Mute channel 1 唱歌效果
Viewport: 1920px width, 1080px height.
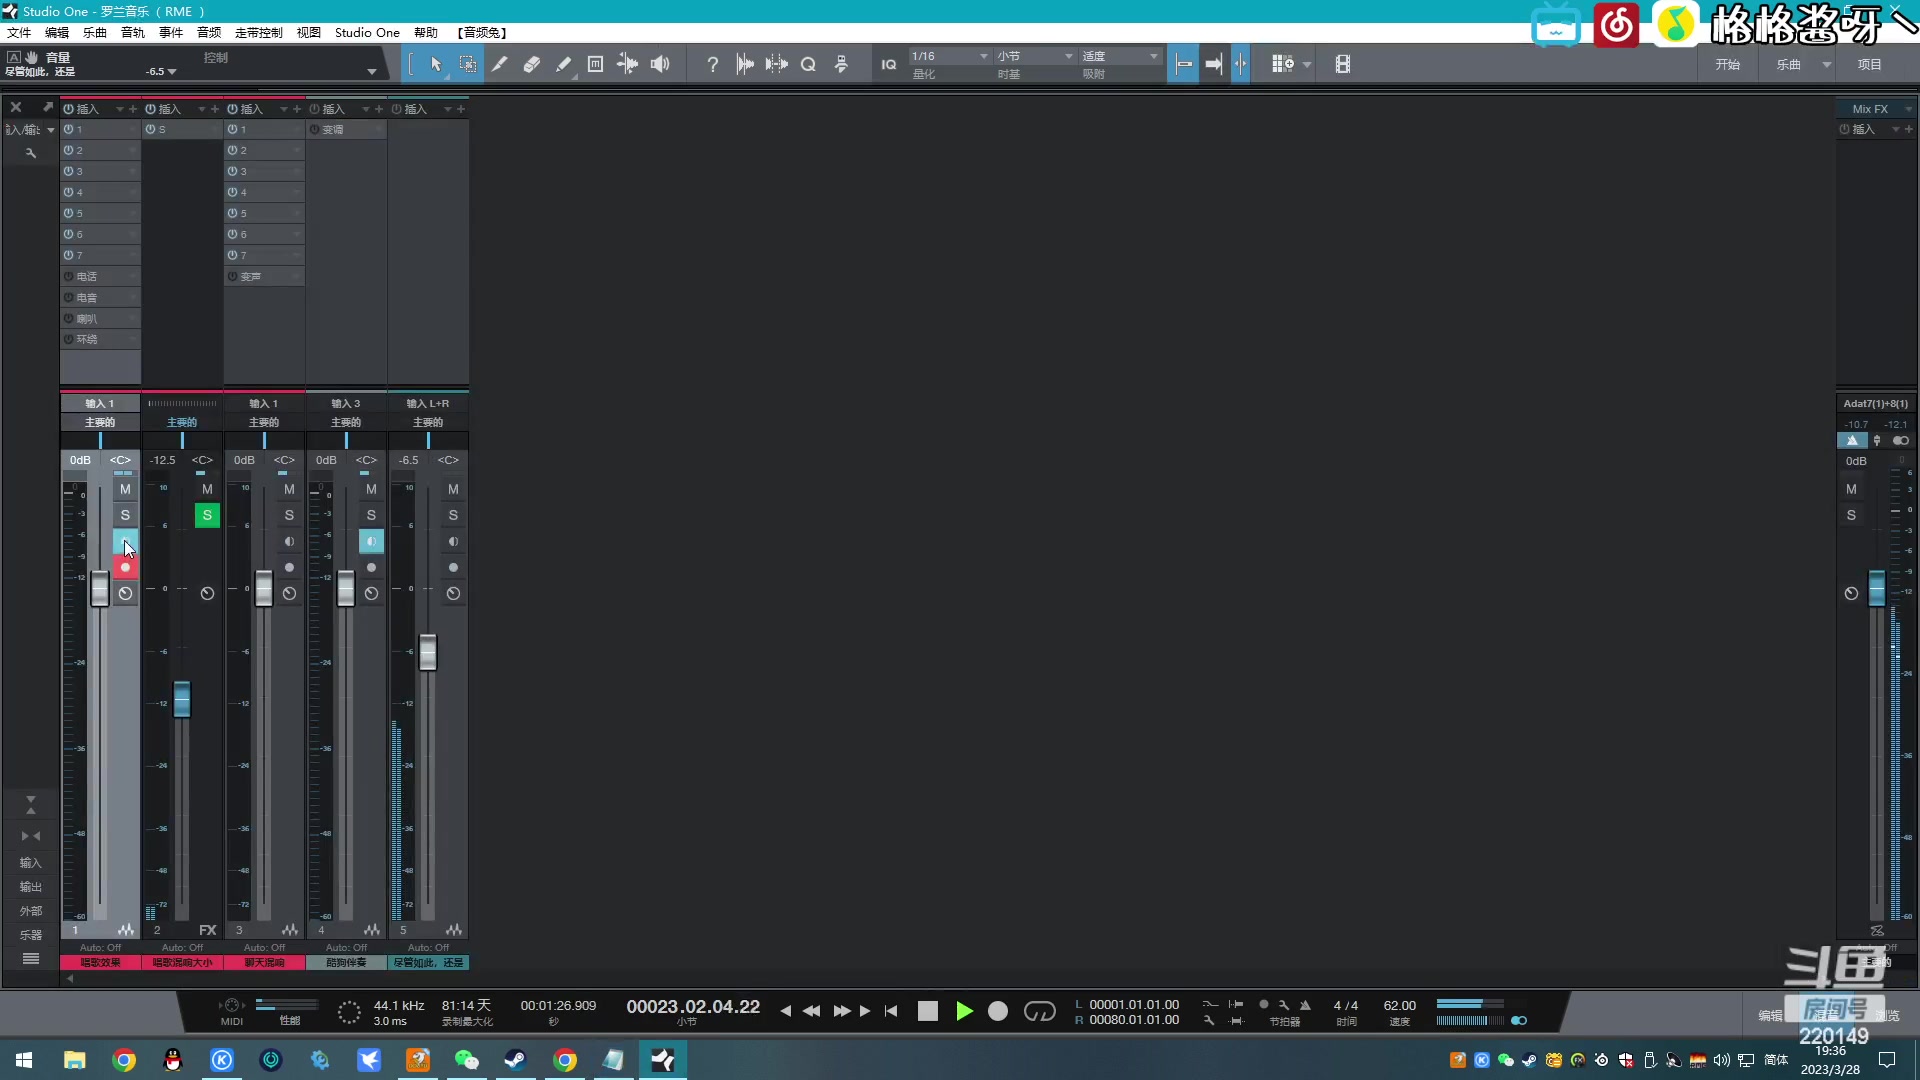pyautogui.click(x=125, y=489)
